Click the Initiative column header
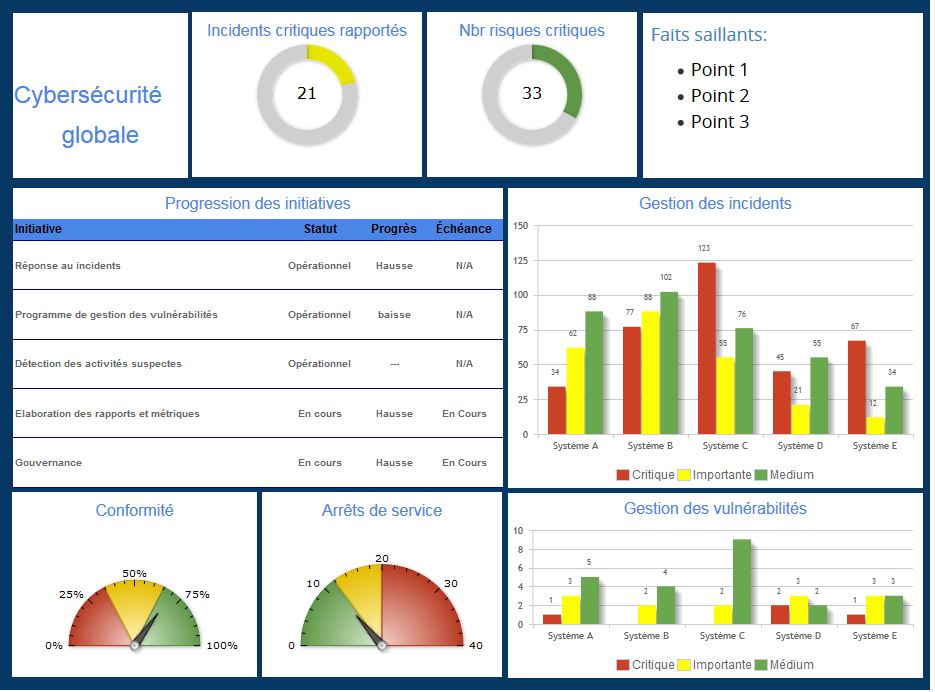The image size is (935, 692). click(38, 228)
